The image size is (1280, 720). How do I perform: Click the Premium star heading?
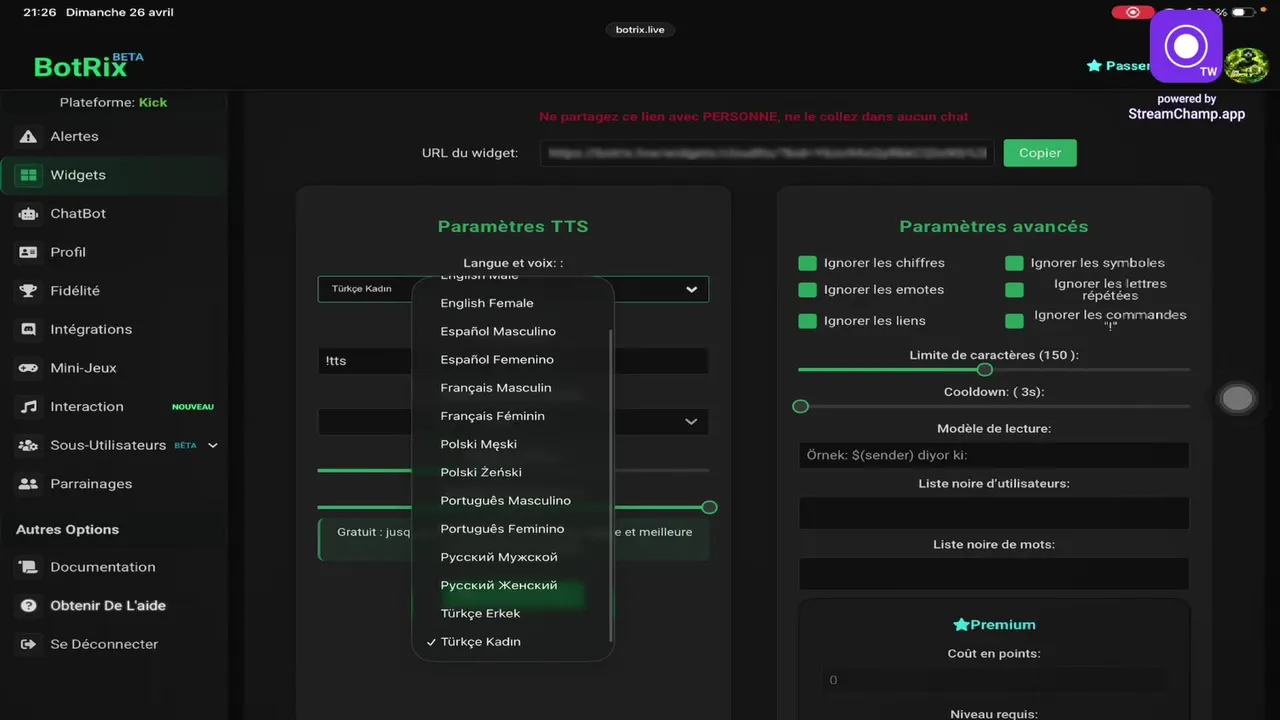(994, 625)
